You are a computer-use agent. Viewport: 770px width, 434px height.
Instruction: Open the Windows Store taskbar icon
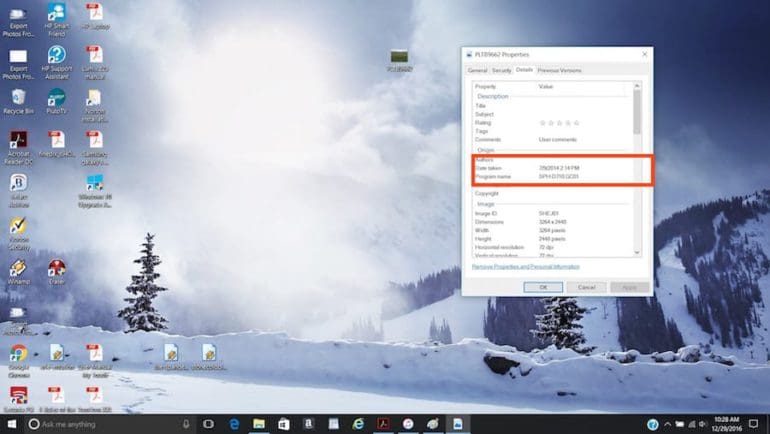click(x=284, y=424)
